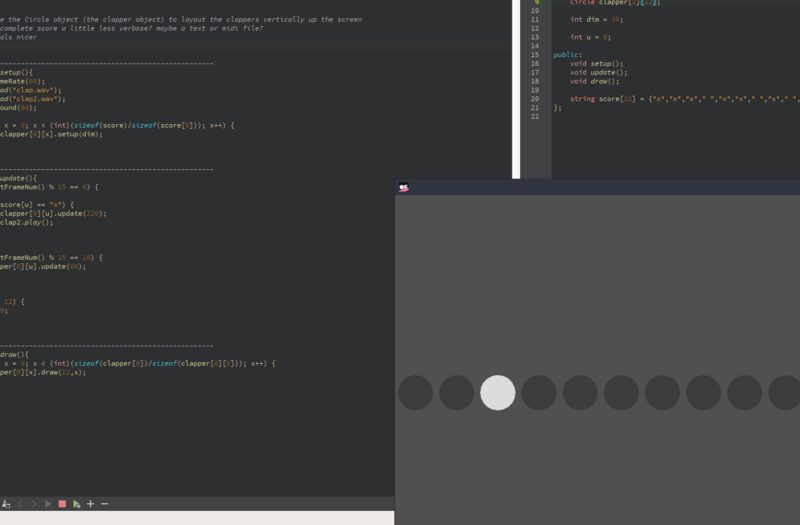800x525 pixels.
Task: Click line number 14 in the gutter
Action: pos(535,46)
